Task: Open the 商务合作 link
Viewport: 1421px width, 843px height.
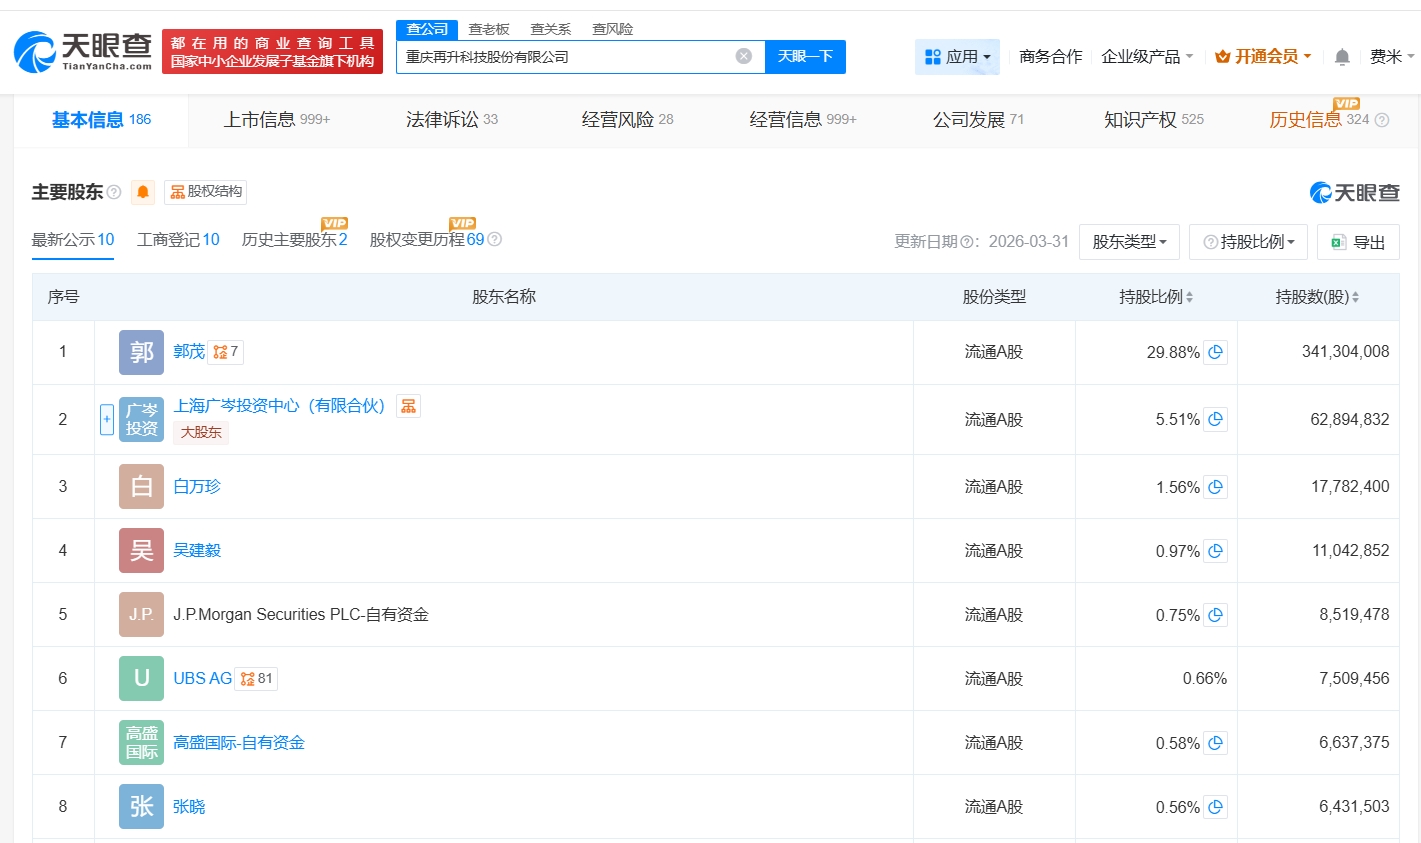Action: [1051, 57]
